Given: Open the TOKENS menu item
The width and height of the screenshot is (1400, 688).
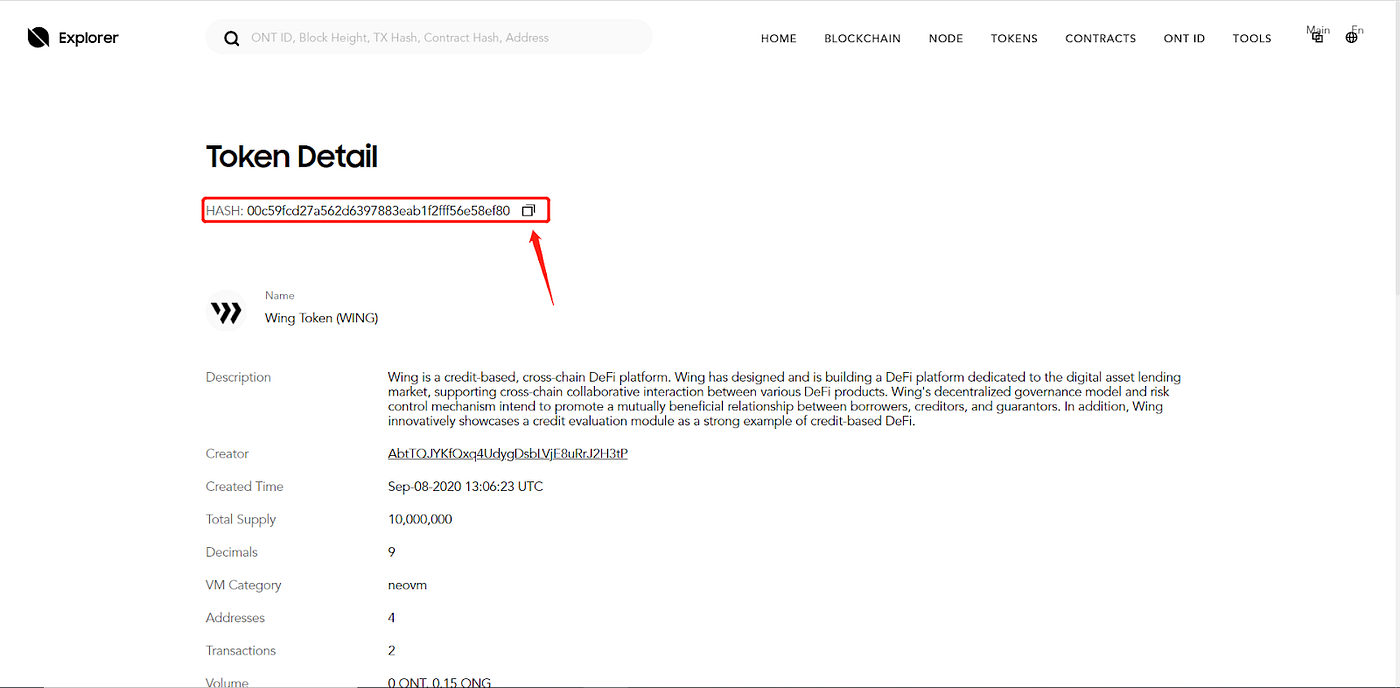Looking at the screenshot, I should click(x=1014, y=38).
